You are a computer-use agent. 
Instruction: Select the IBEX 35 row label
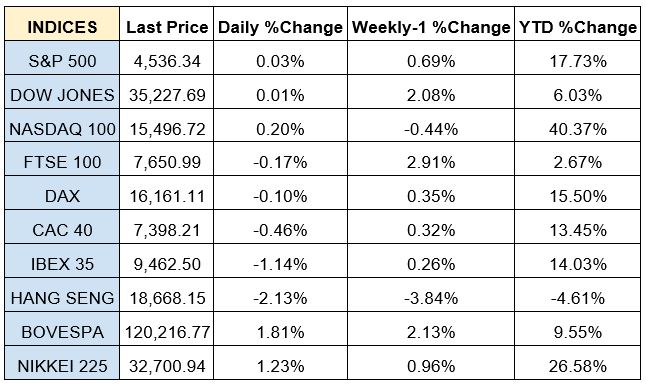62,264
